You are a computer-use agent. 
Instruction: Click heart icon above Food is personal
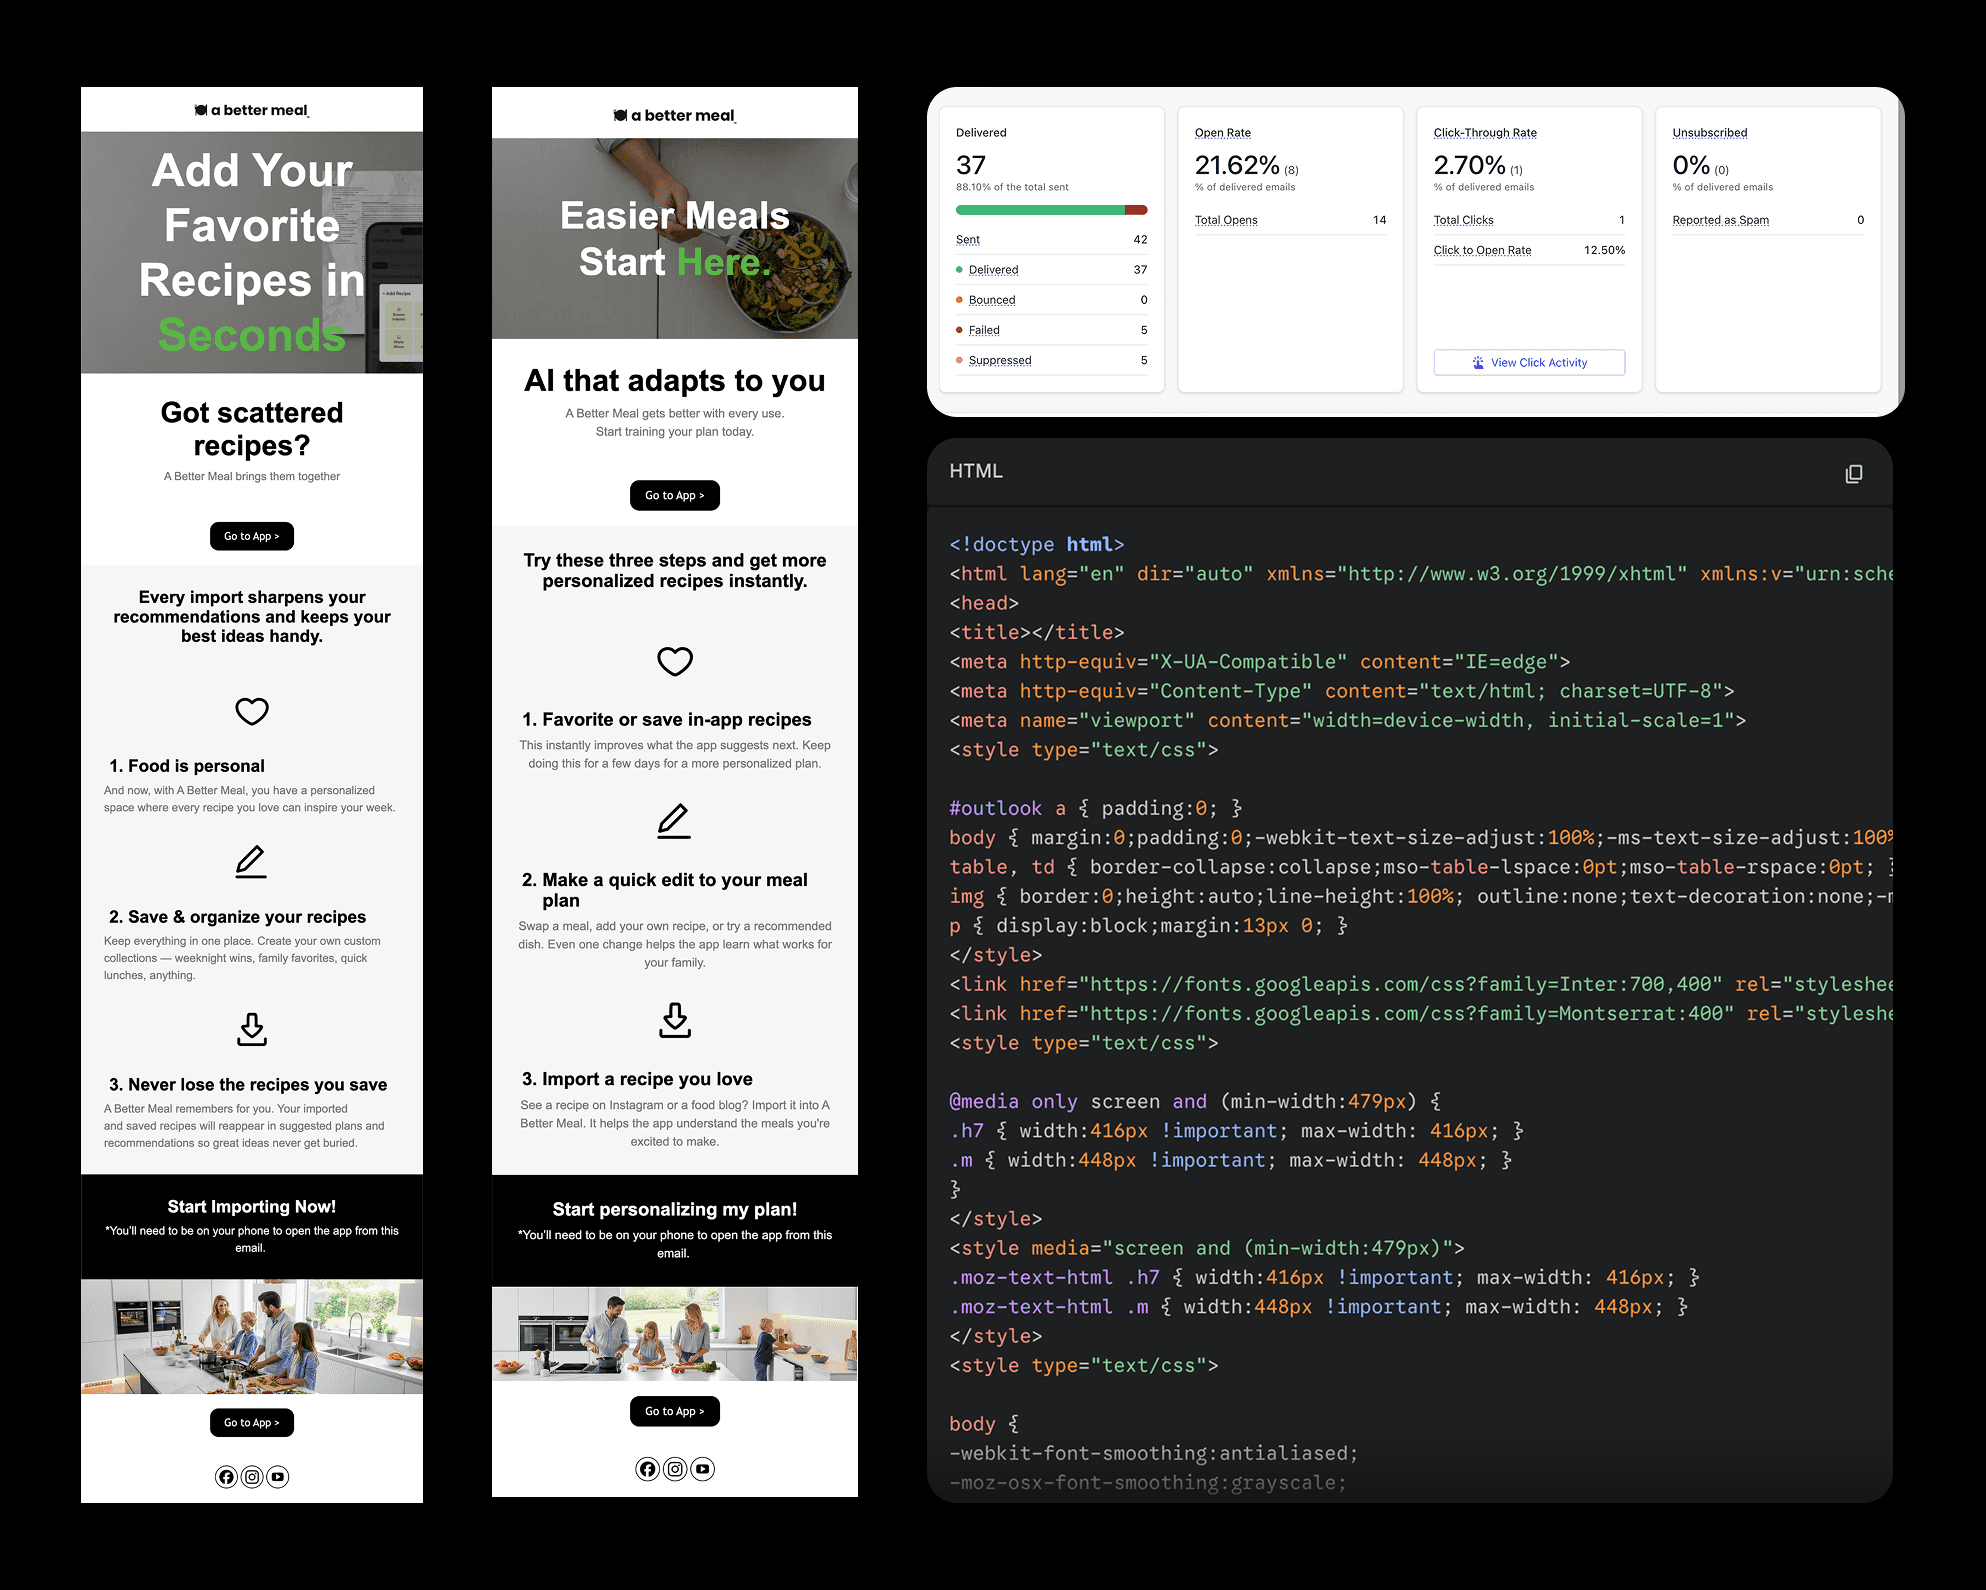coord(252,711)
